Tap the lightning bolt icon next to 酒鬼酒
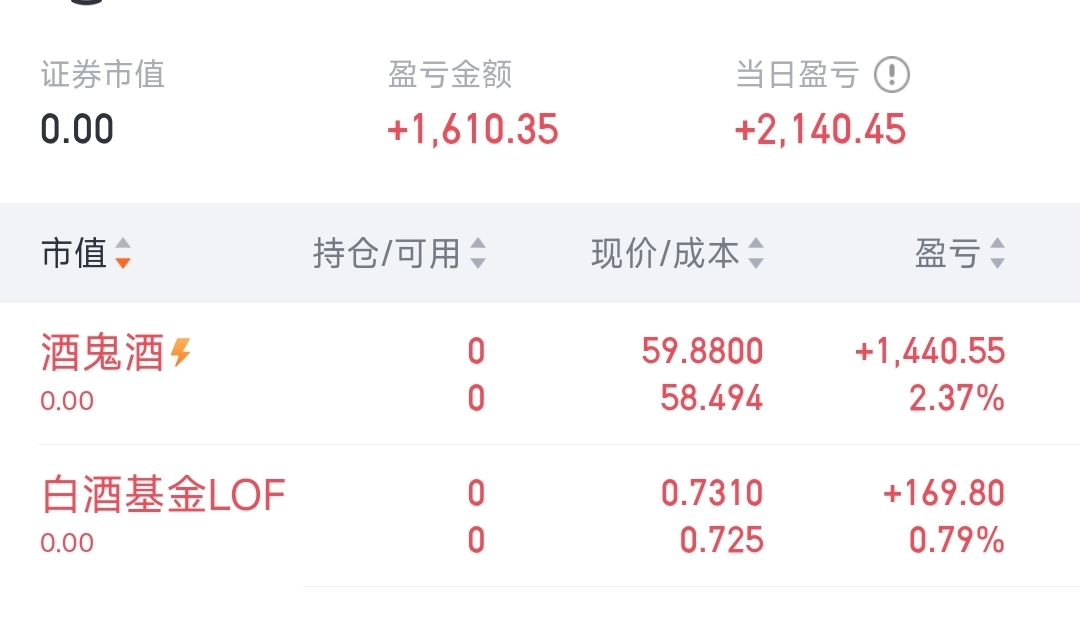 pos(181,352)
